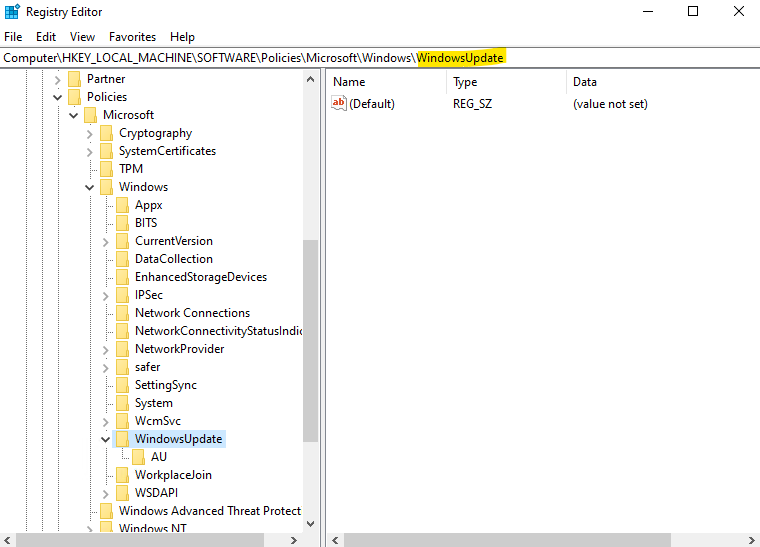Click the REG_SZ type cell
Image resolution: width=760 pixels, height=547 pixels.
[x=473, y=104]
